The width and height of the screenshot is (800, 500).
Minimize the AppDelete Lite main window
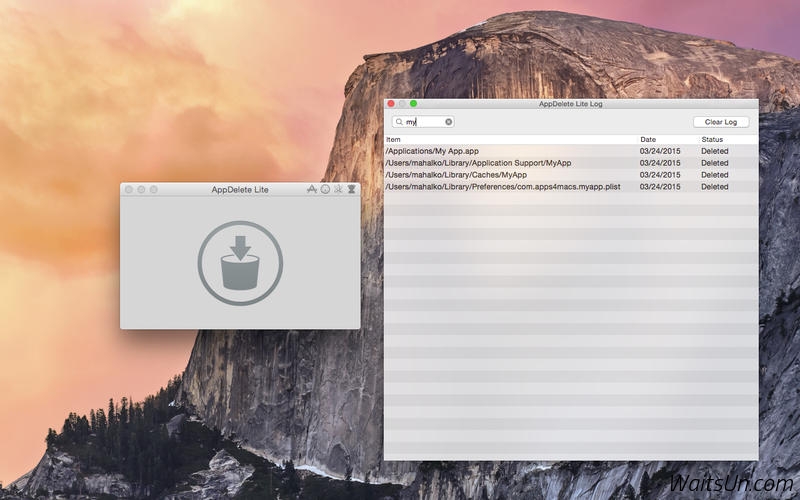[141, 189]
